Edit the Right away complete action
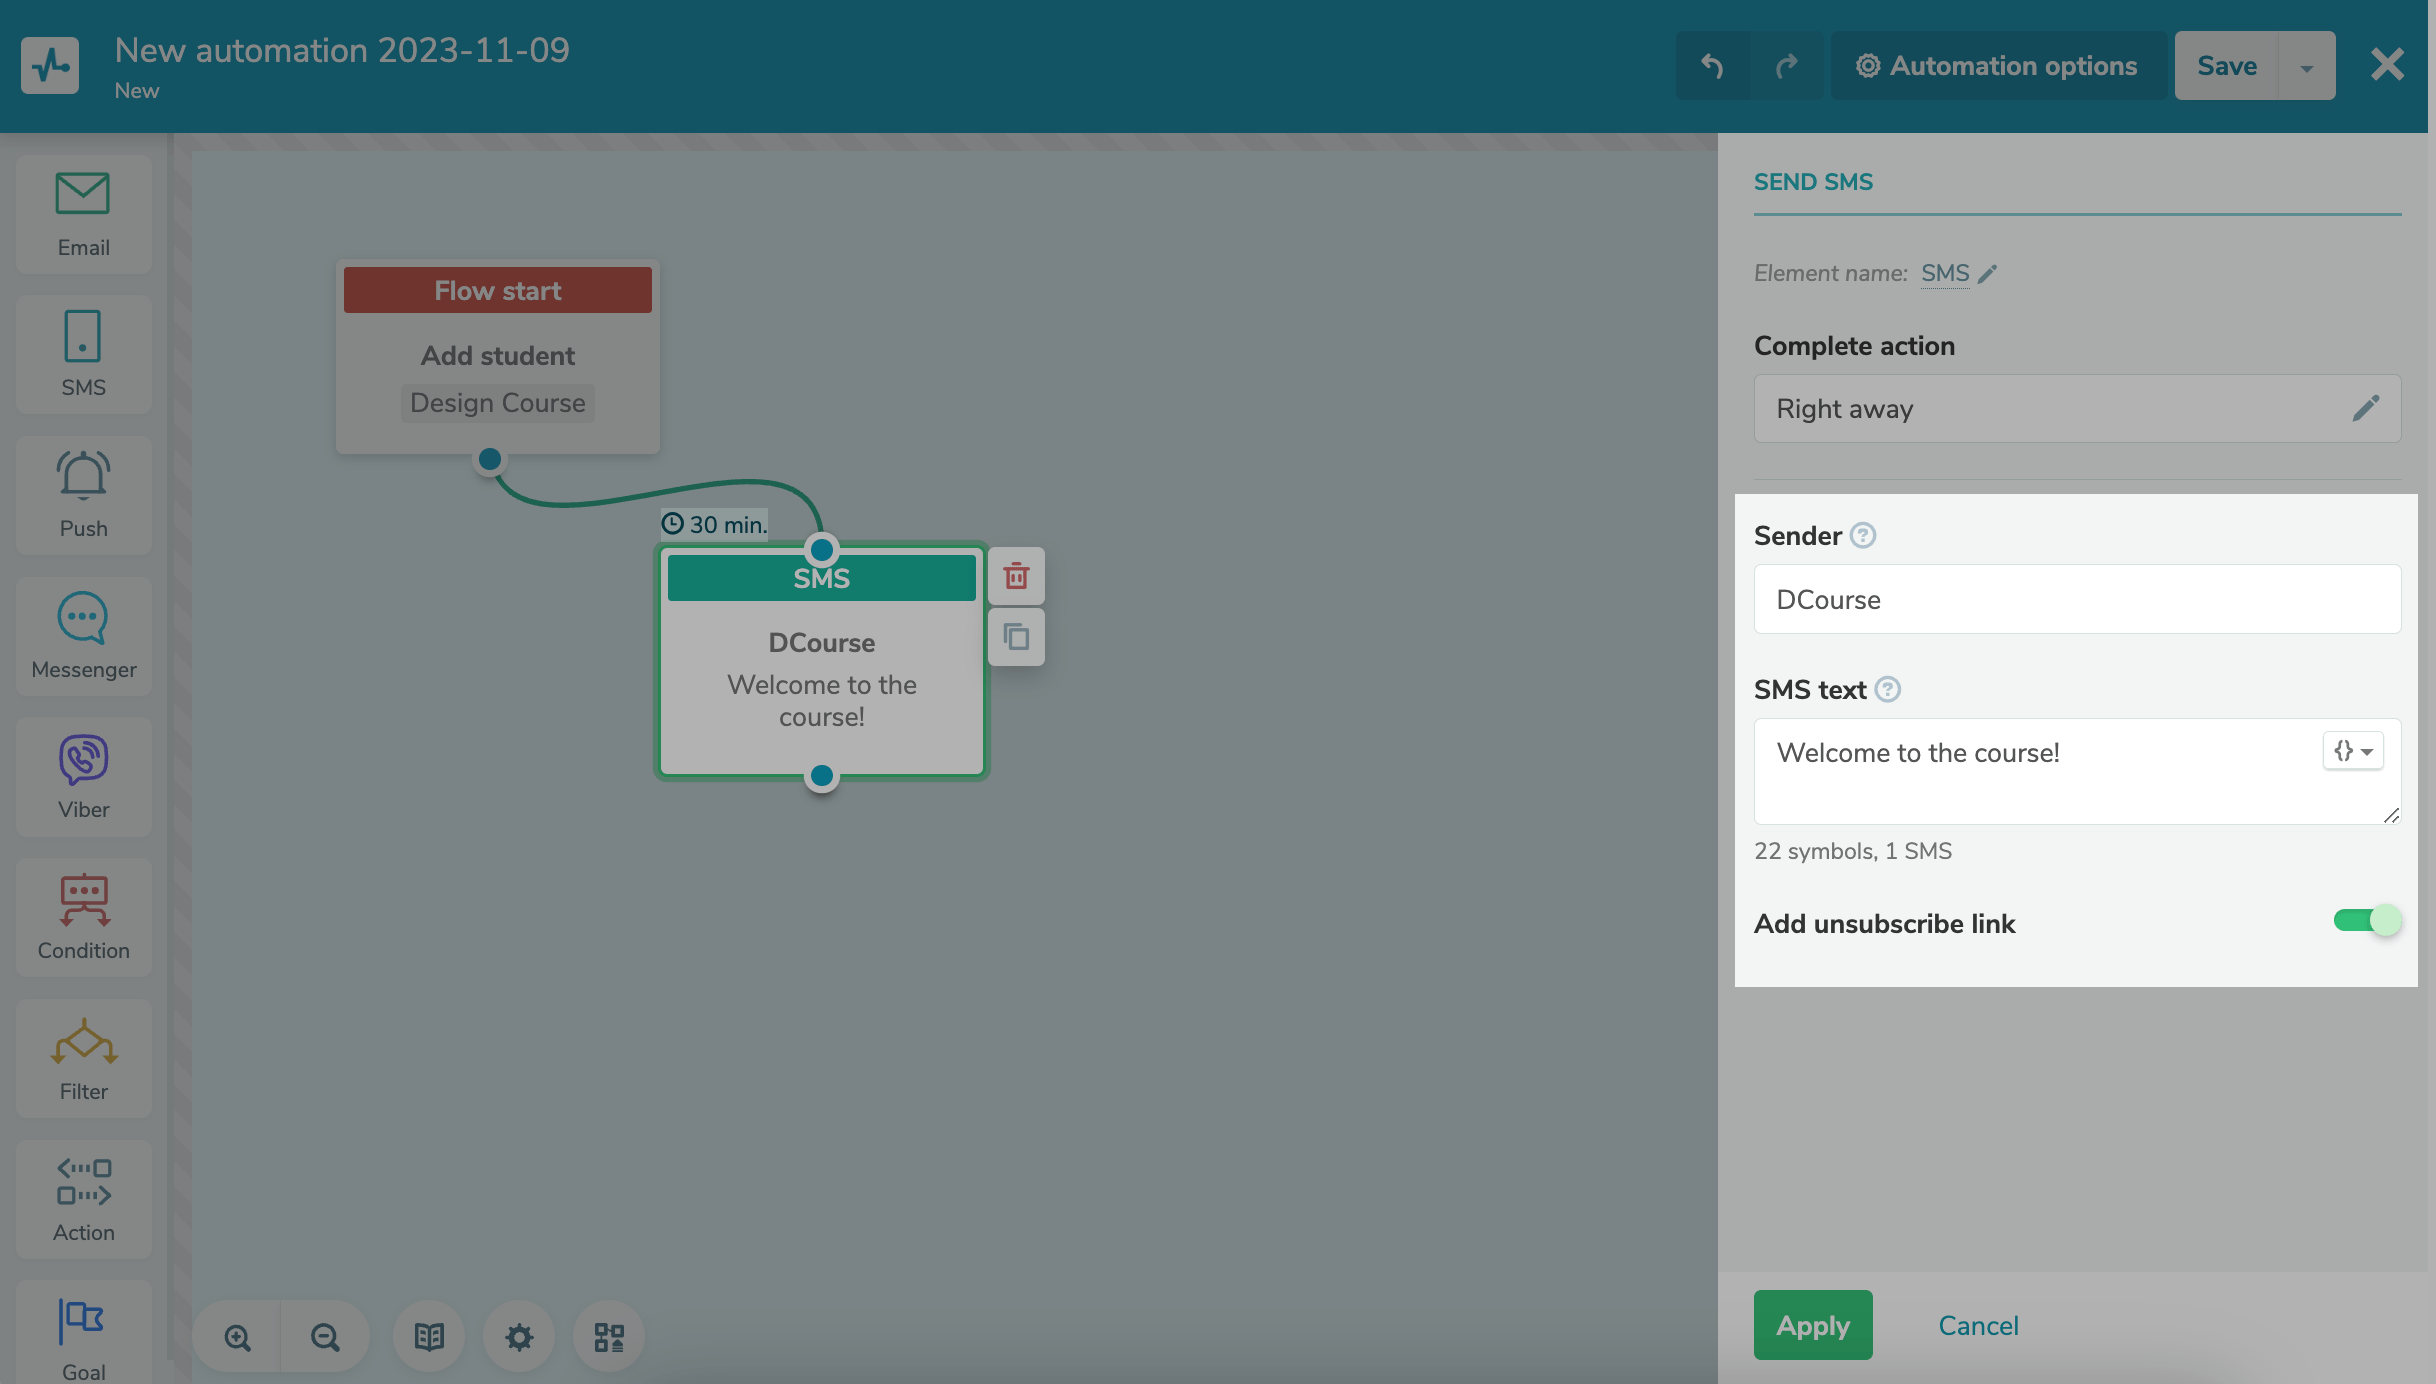The image size is (2436, 1384). click(2365, 409)
